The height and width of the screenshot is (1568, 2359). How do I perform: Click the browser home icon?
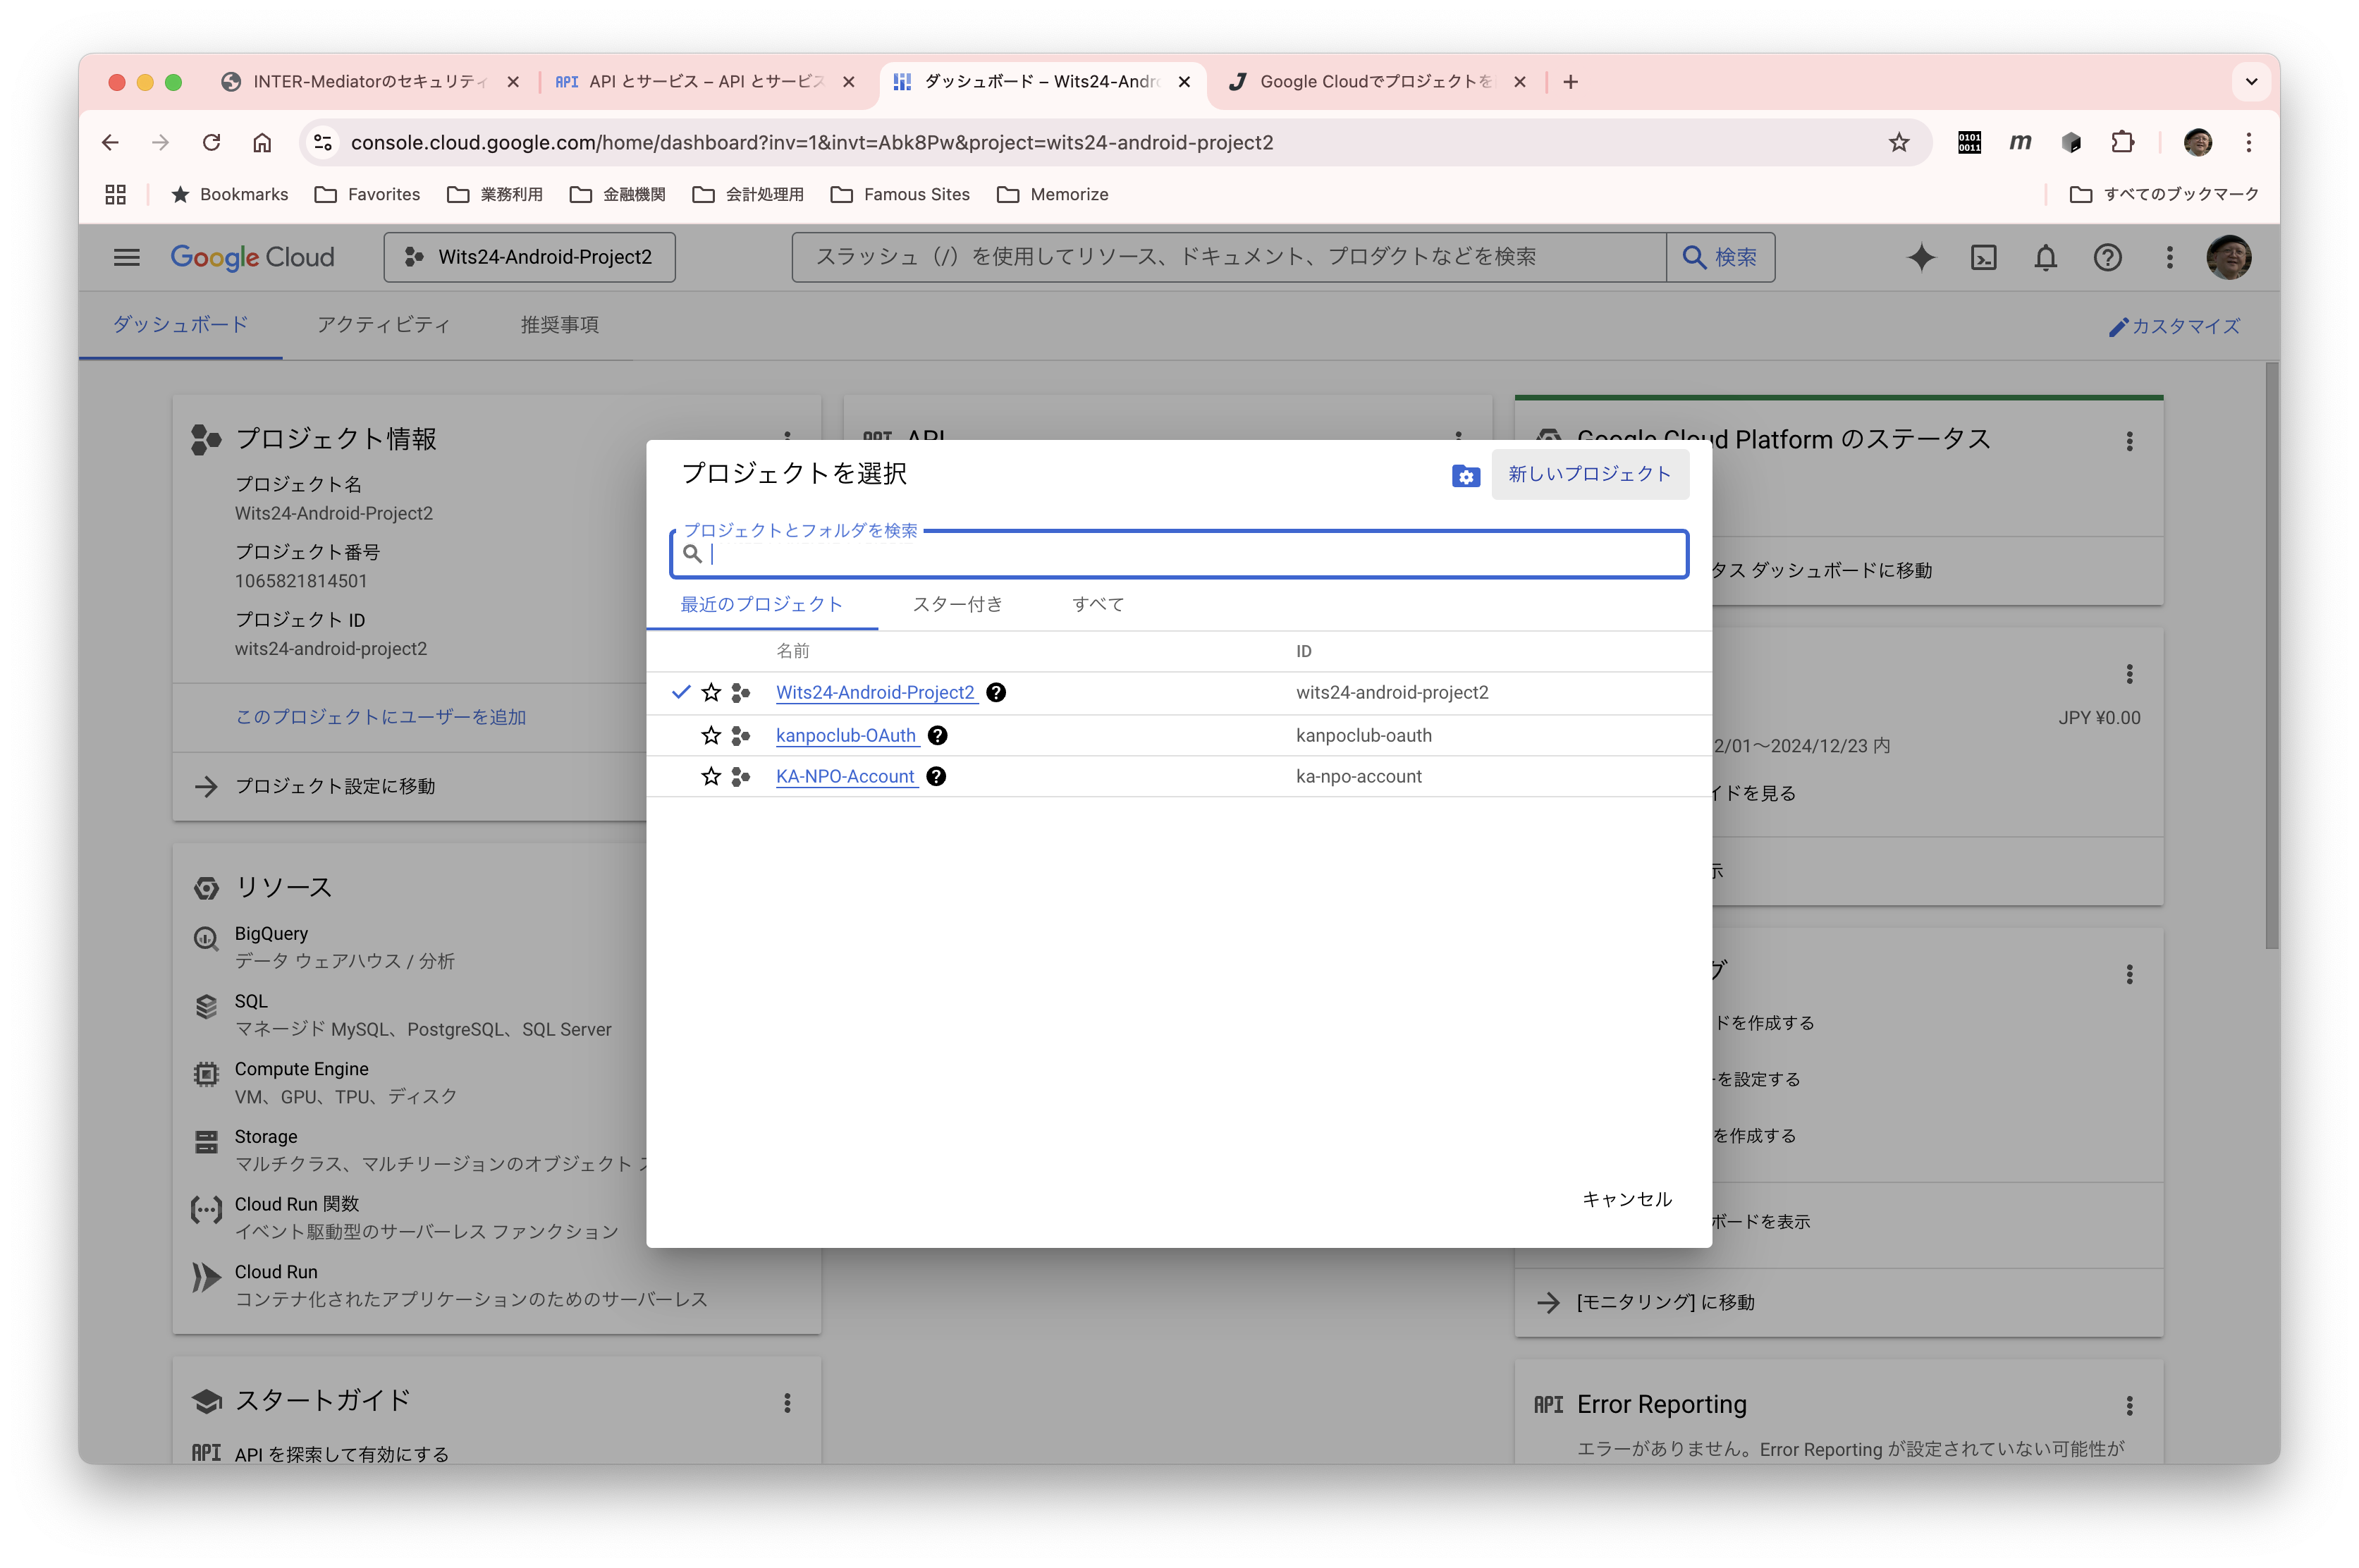coord(262,142)
